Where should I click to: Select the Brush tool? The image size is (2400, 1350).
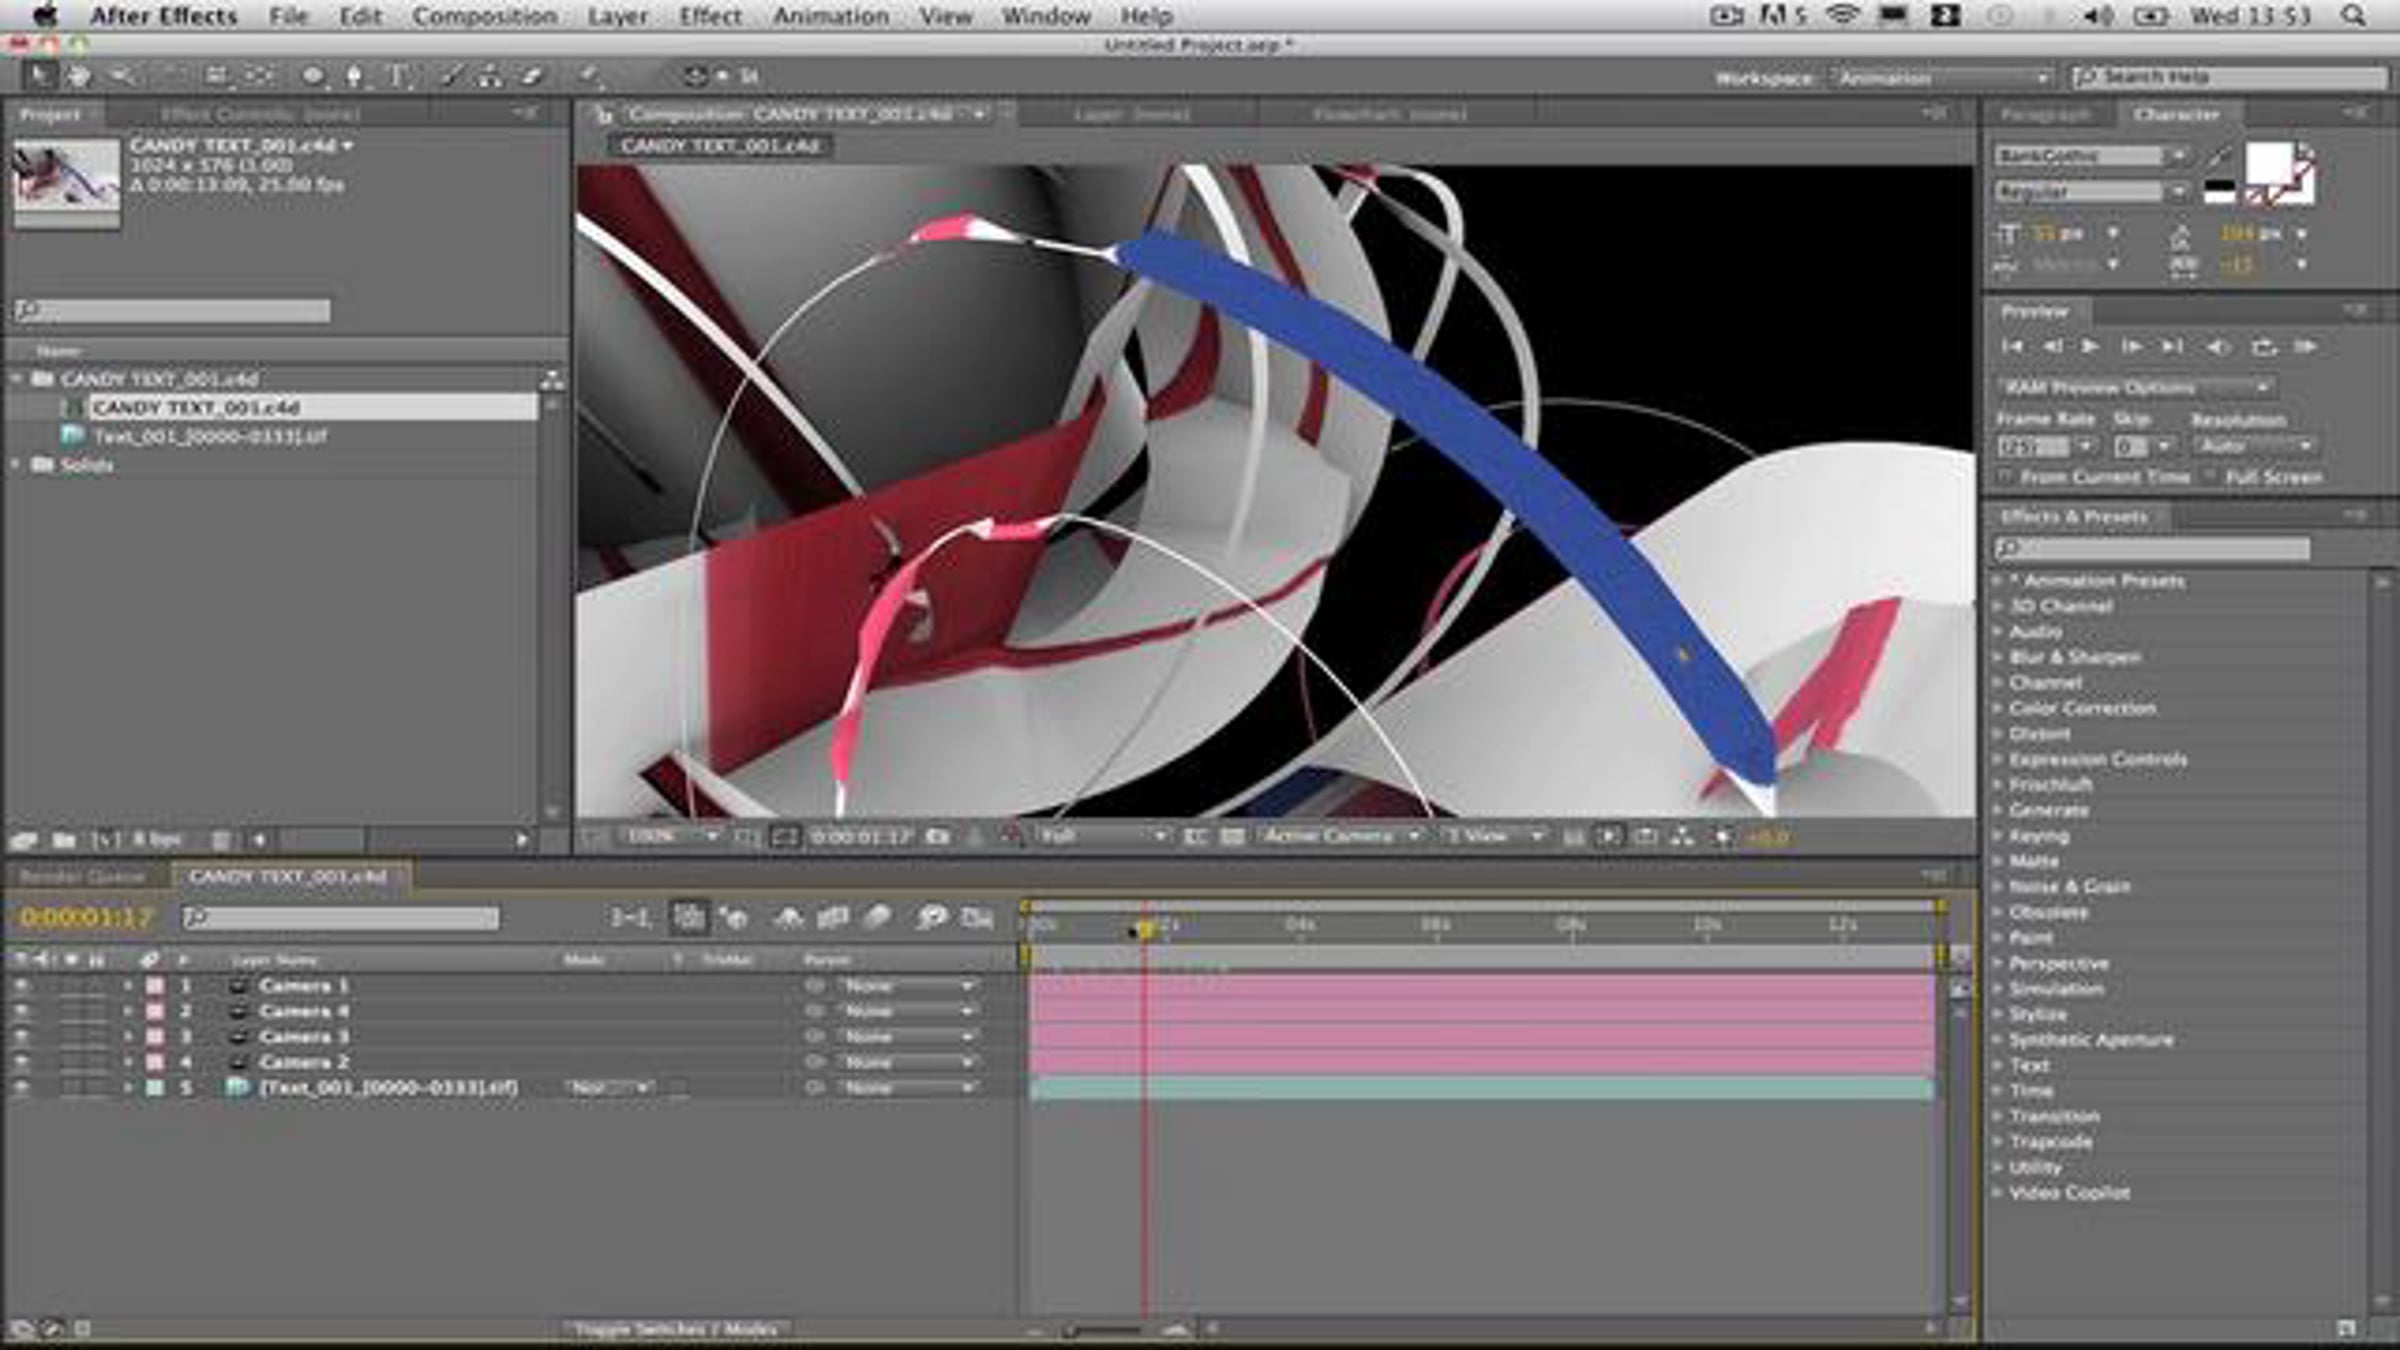[x=451, y=75]
